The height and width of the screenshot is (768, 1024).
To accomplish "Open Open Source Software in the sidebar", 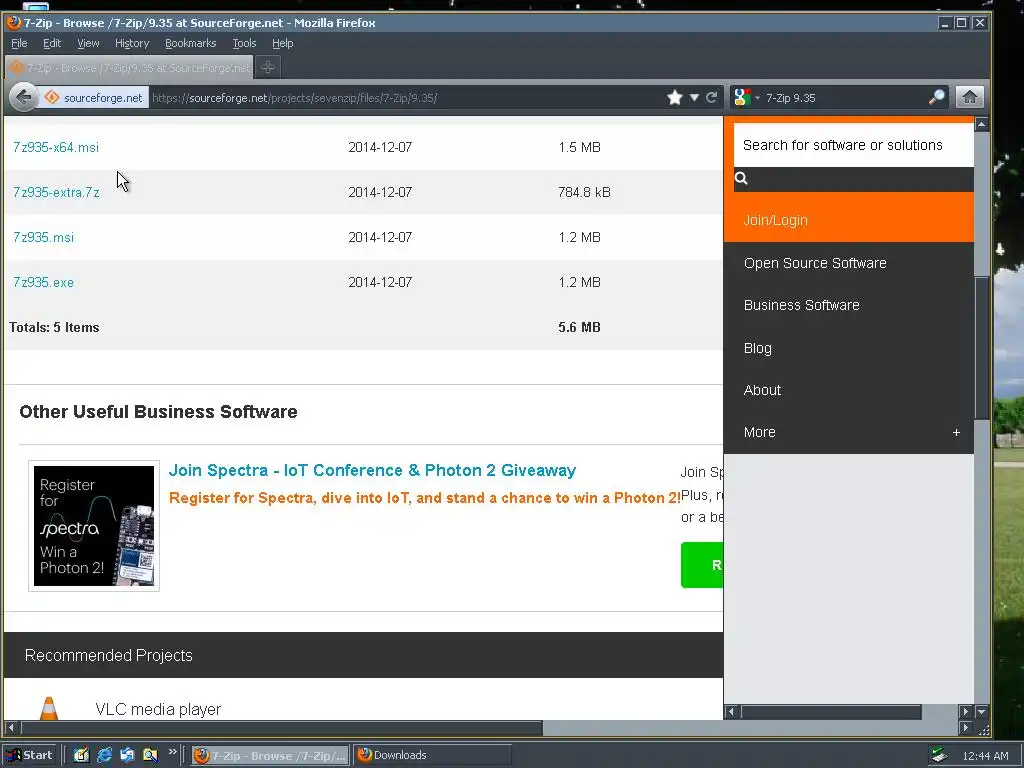I will click(x=815, y=263).
